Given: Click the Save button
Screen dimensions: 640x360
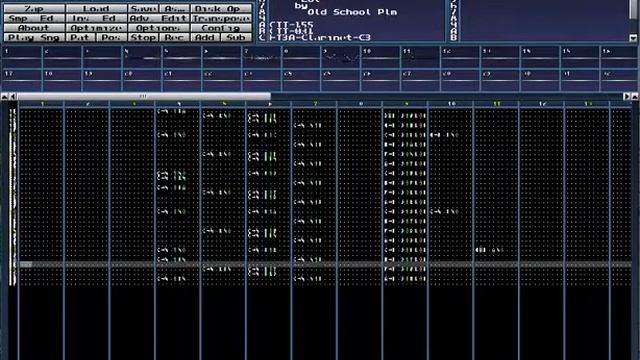Looking at the screenshot, I should [143, 9].
